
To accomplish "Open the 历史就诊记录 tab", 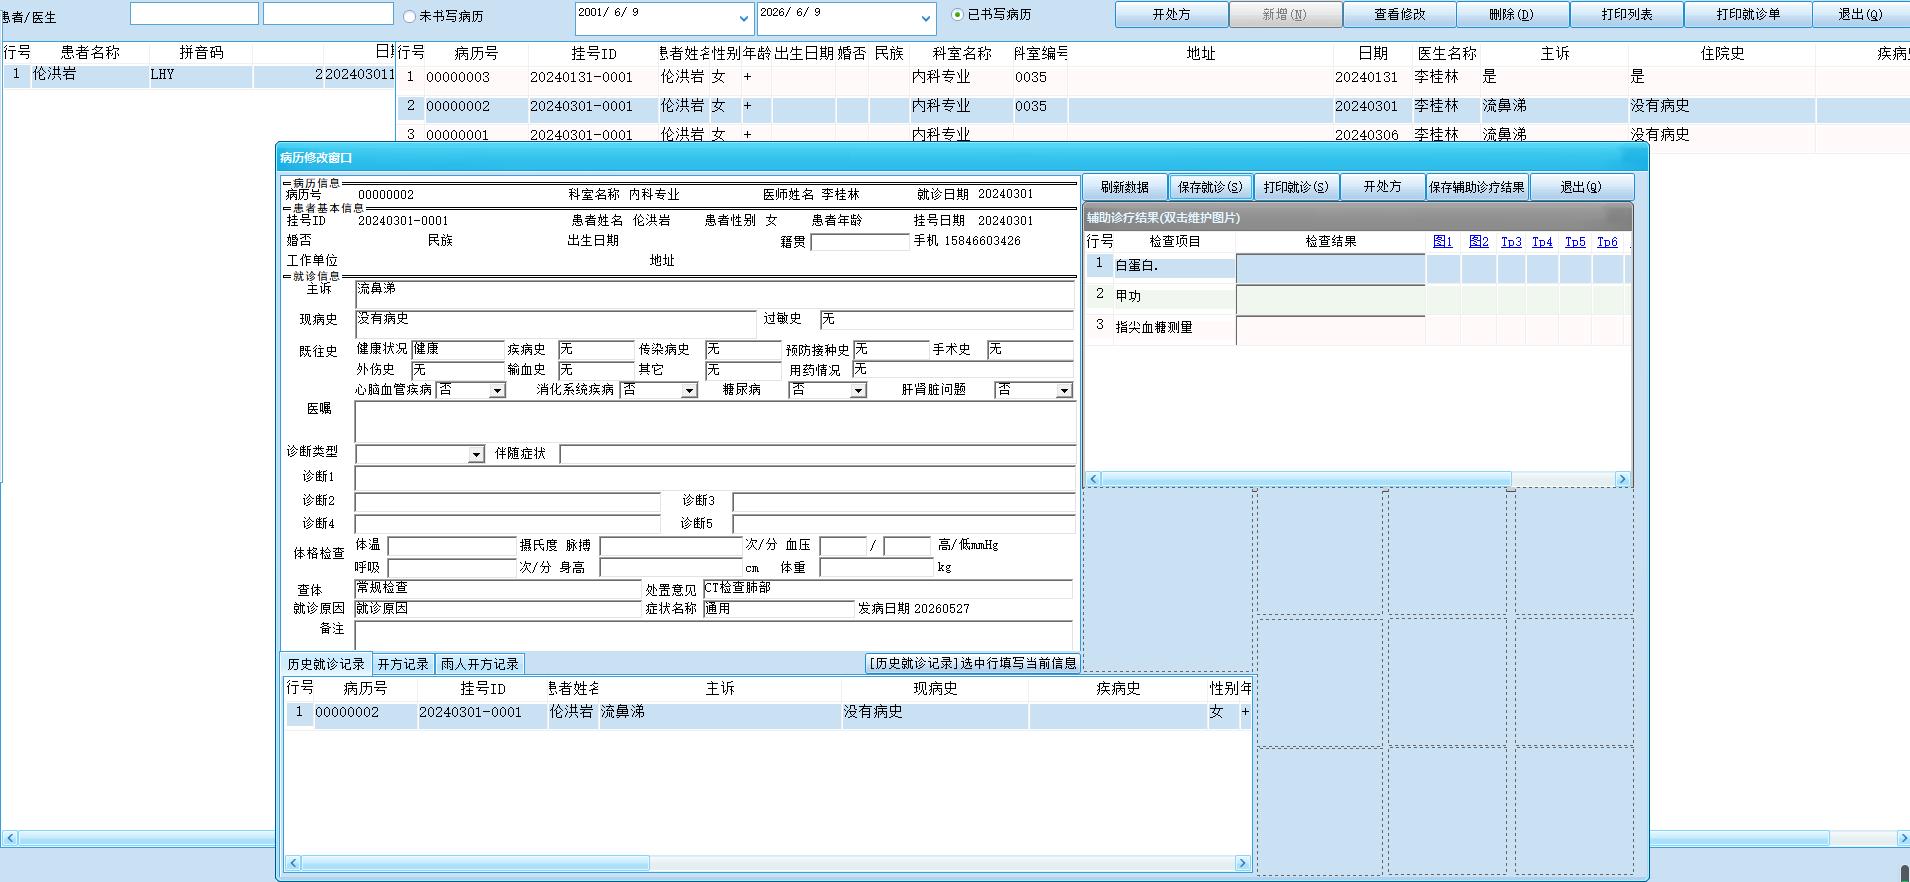I will [x=326, y=664].
